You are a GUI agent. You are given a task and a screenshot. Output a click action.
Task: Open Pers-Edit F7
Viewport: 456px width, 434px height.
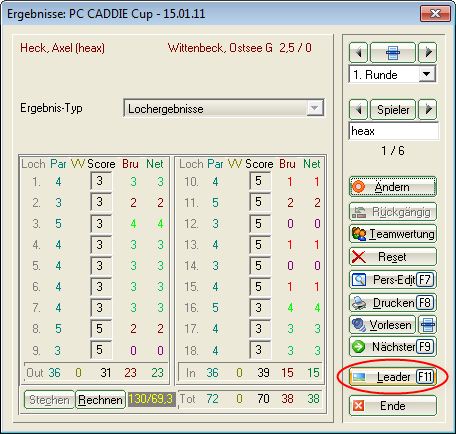[x=393, y=279]
